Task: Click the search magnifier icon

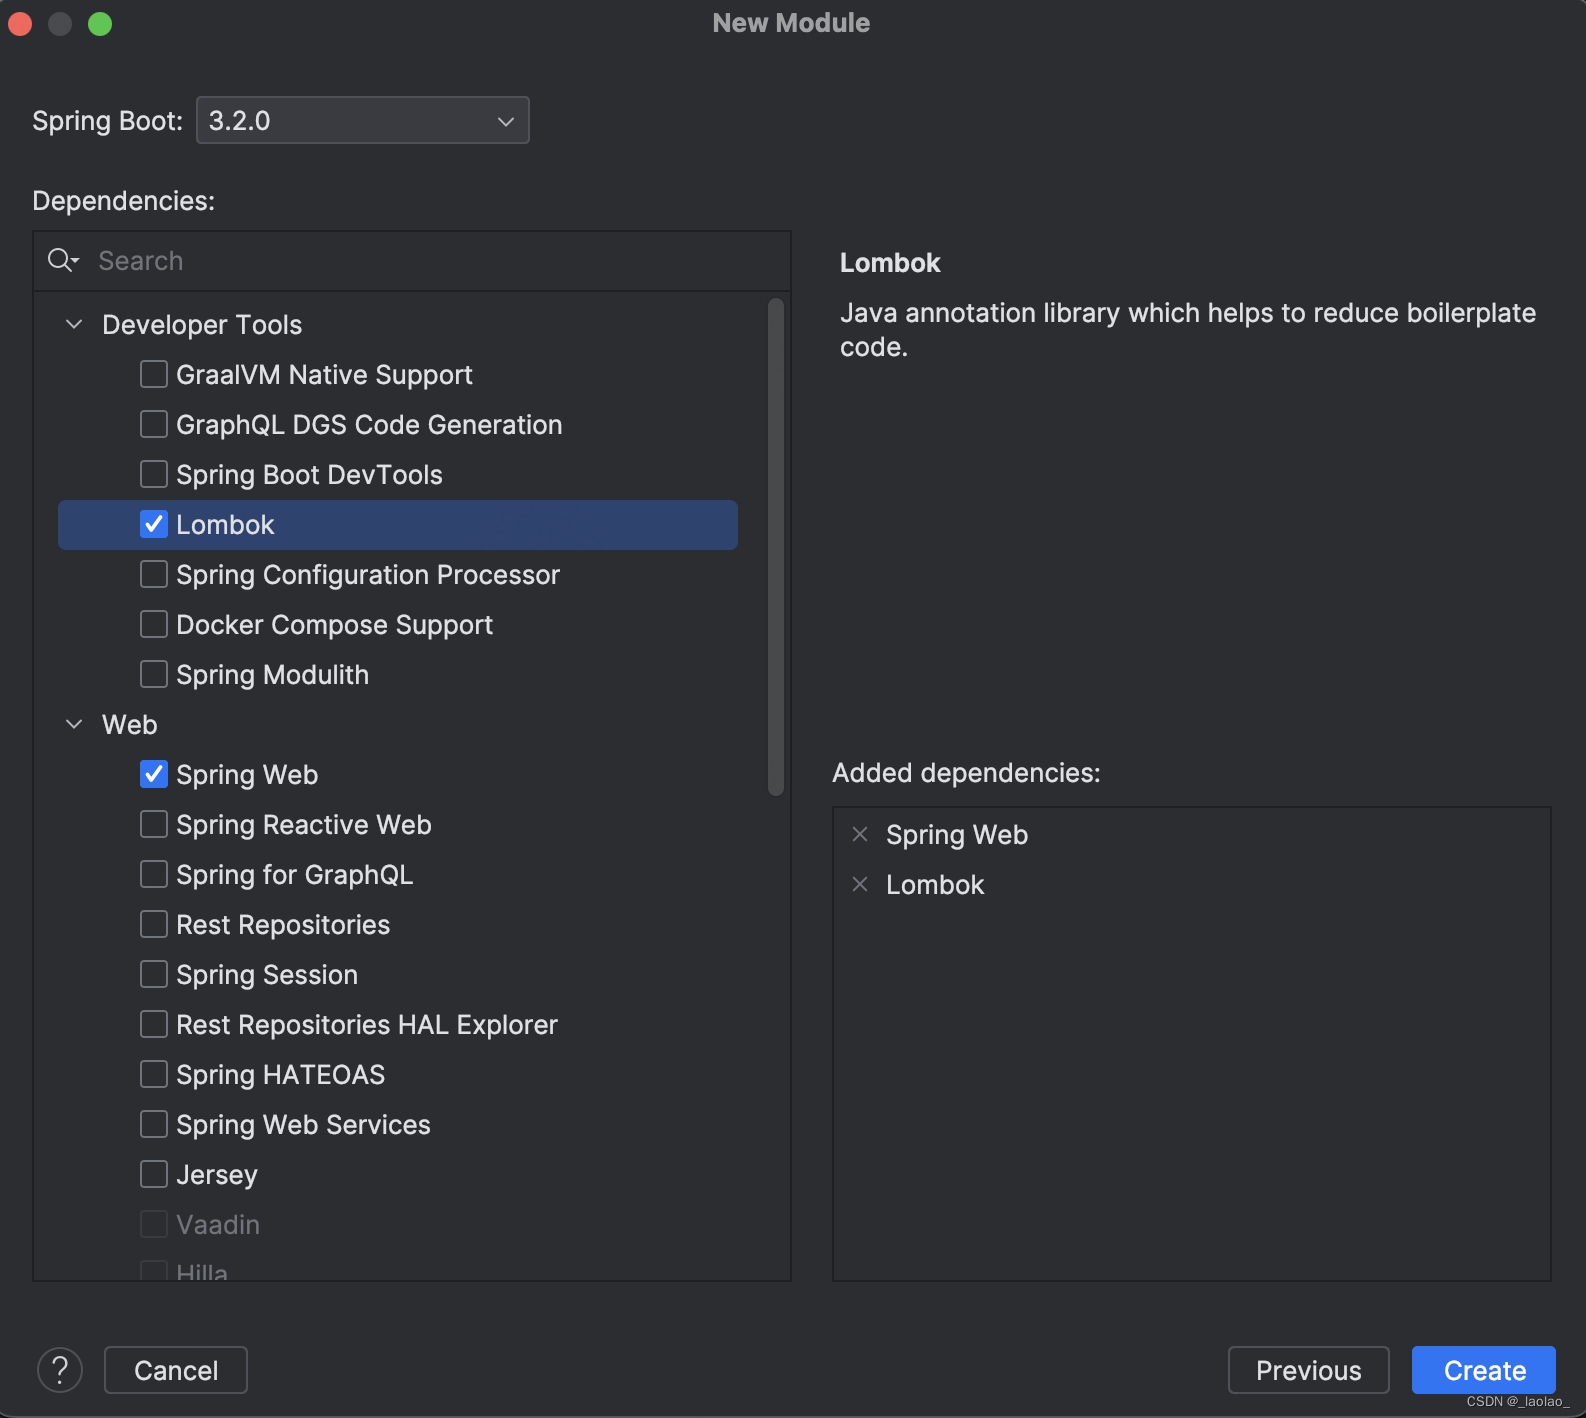Action: point(62,261)
